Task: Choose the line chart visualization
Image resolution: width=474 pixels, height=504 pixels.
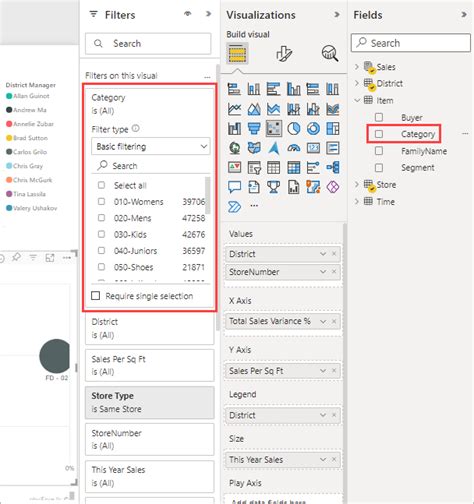Action: (234, 109)
